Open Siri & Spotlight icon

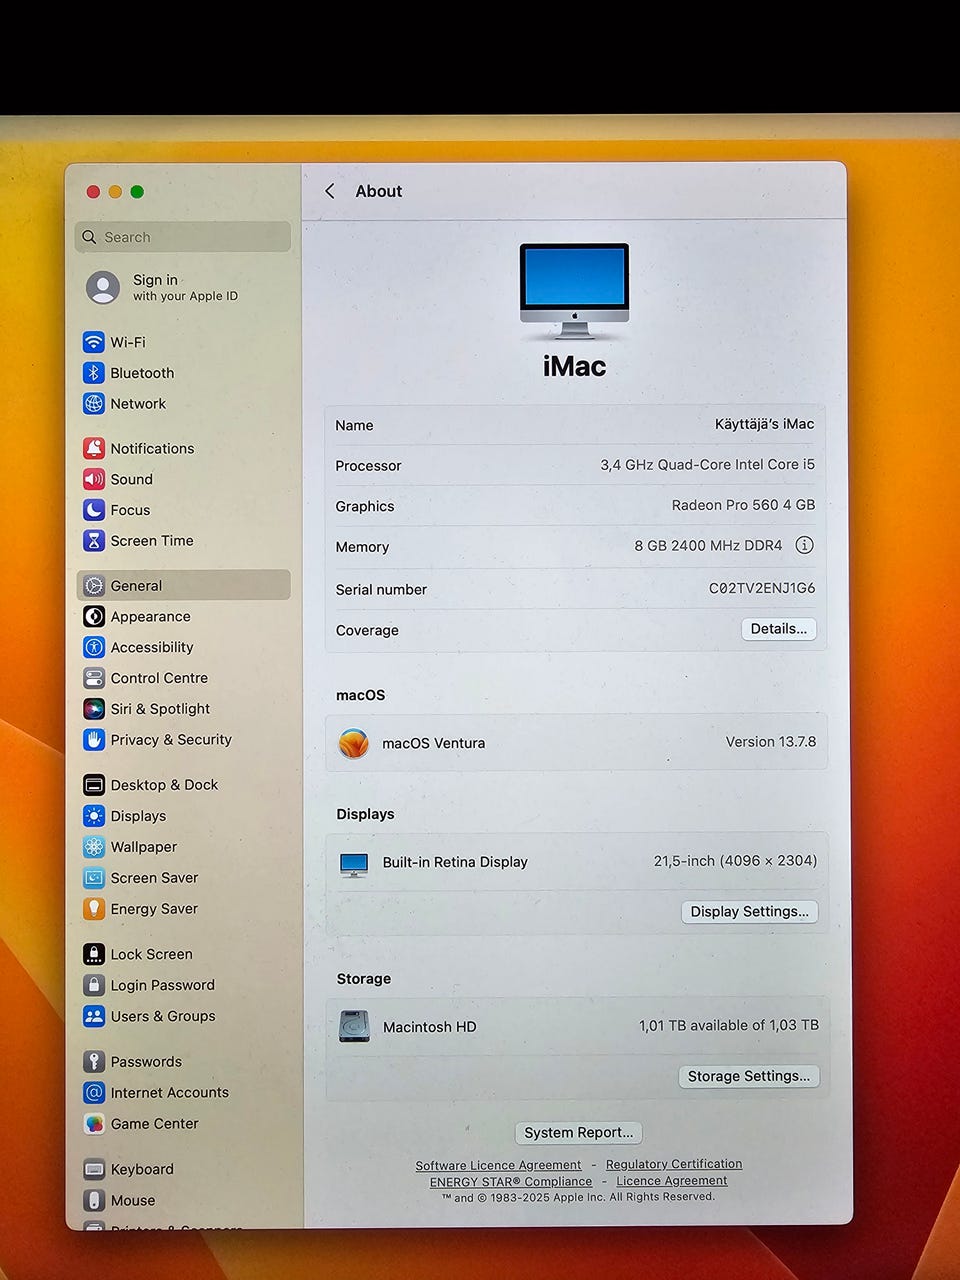point(94,709)
